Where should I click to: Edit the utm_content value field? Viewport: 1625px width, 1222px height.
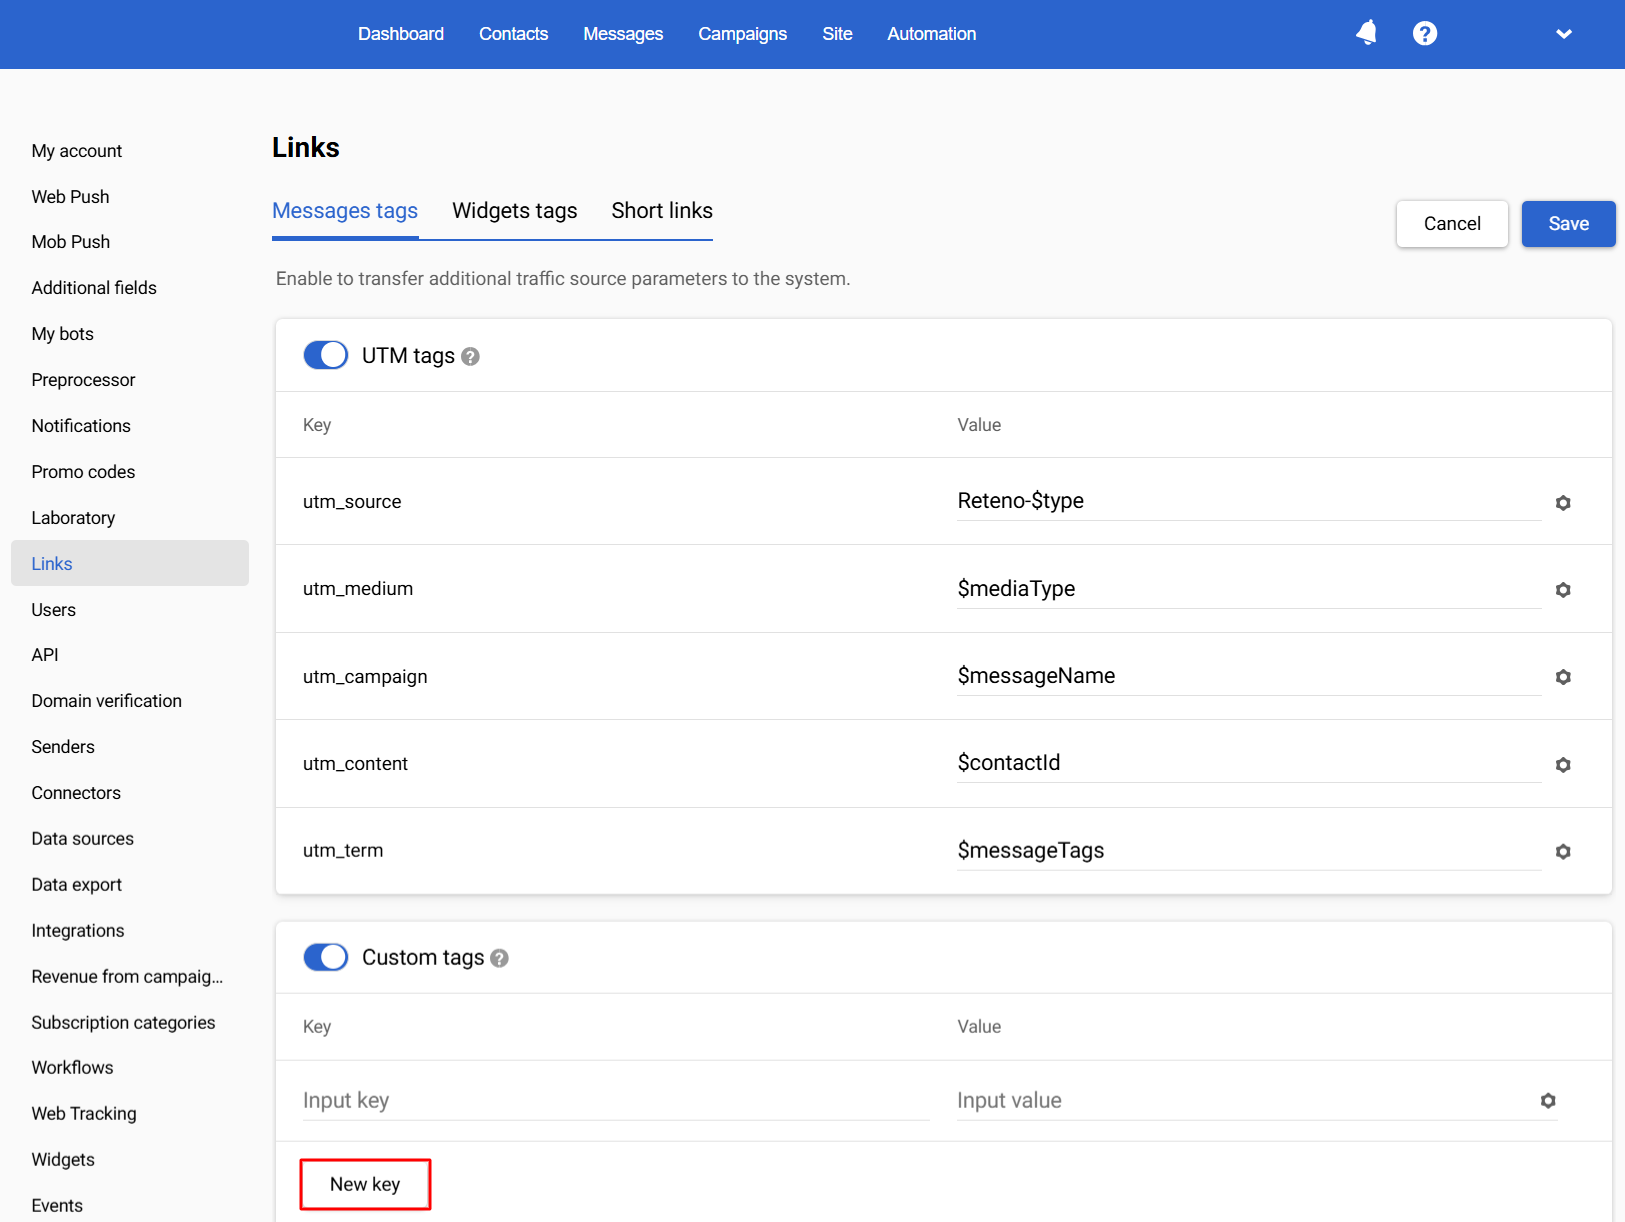click(x=1249, y=763)
